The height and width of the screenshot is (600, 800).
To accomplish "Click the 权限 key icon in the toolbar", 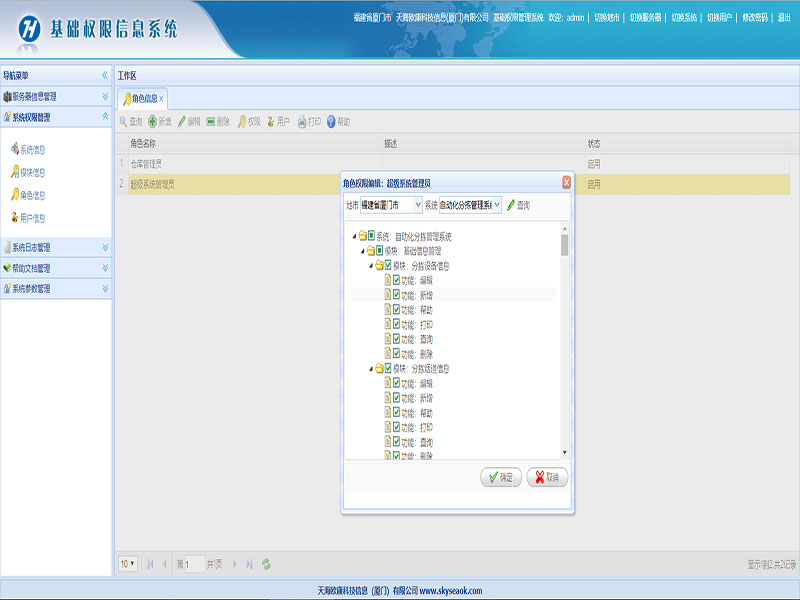I will click(240, 121).
